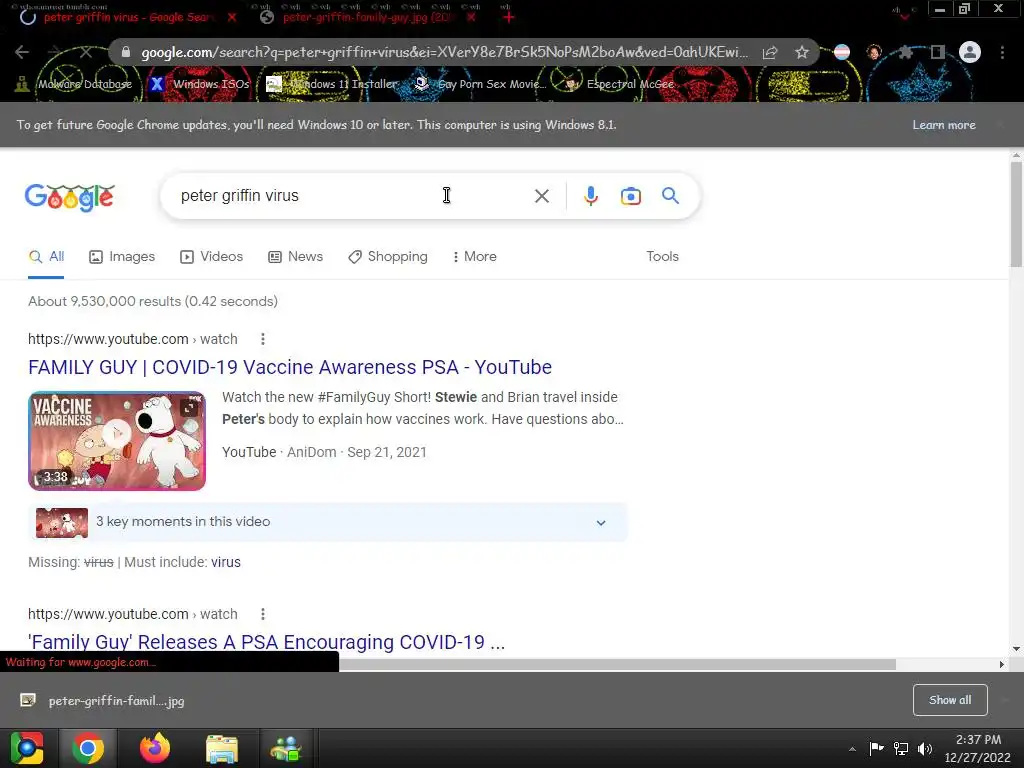Click the address bar URL
The height and width of the screenshot is (768, 1024).
click(444, 52)
